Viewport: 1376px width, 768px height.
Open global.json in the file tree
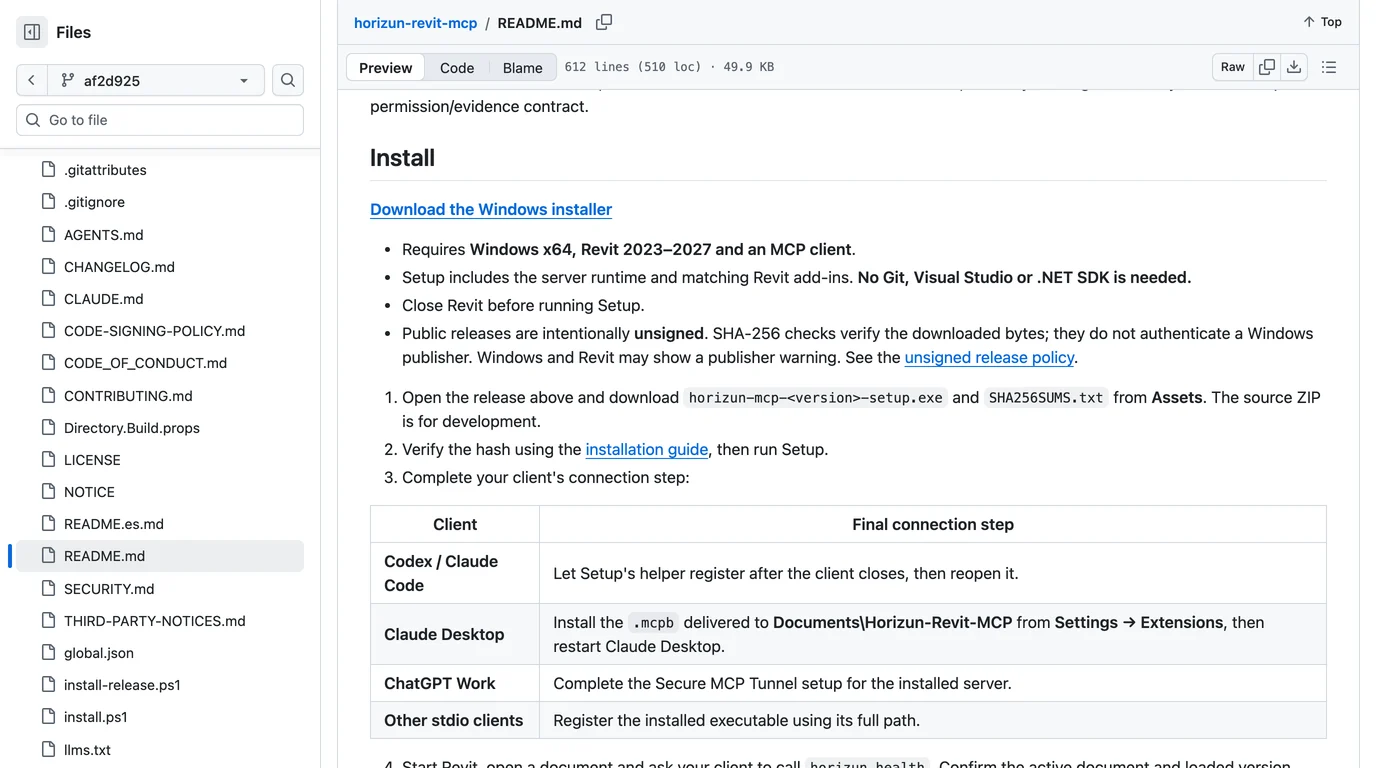coord(160,653)
